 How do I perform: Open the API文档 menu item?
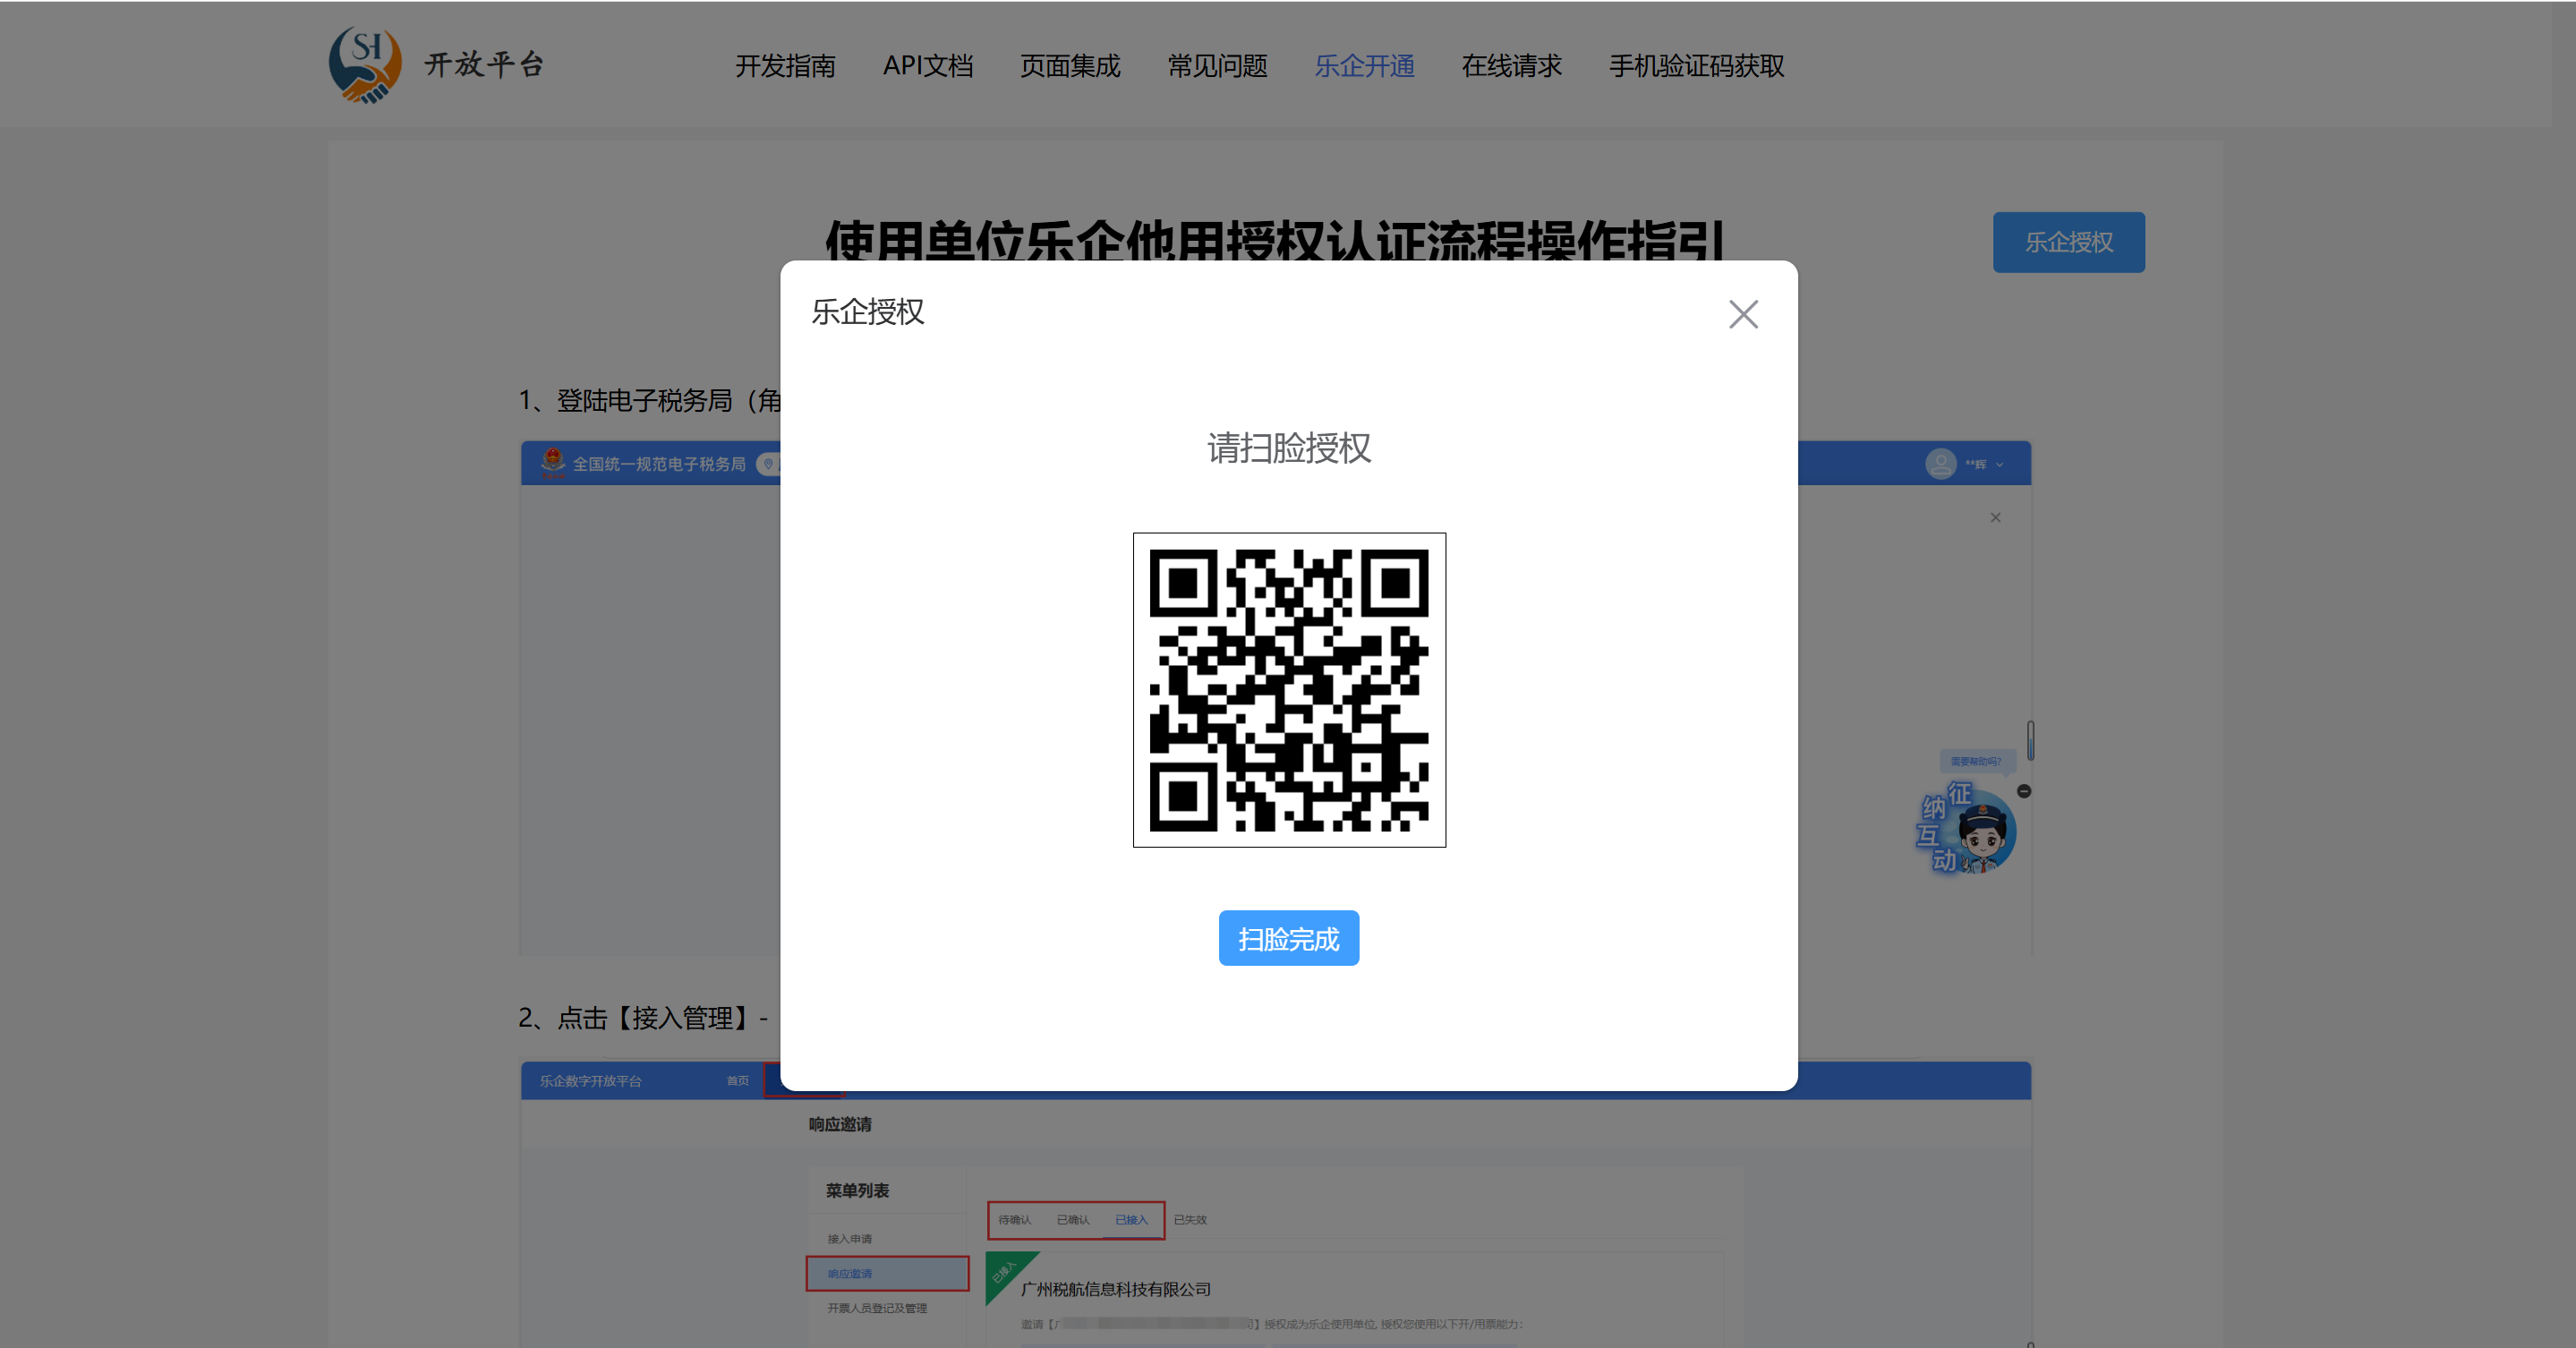point(928,66)
